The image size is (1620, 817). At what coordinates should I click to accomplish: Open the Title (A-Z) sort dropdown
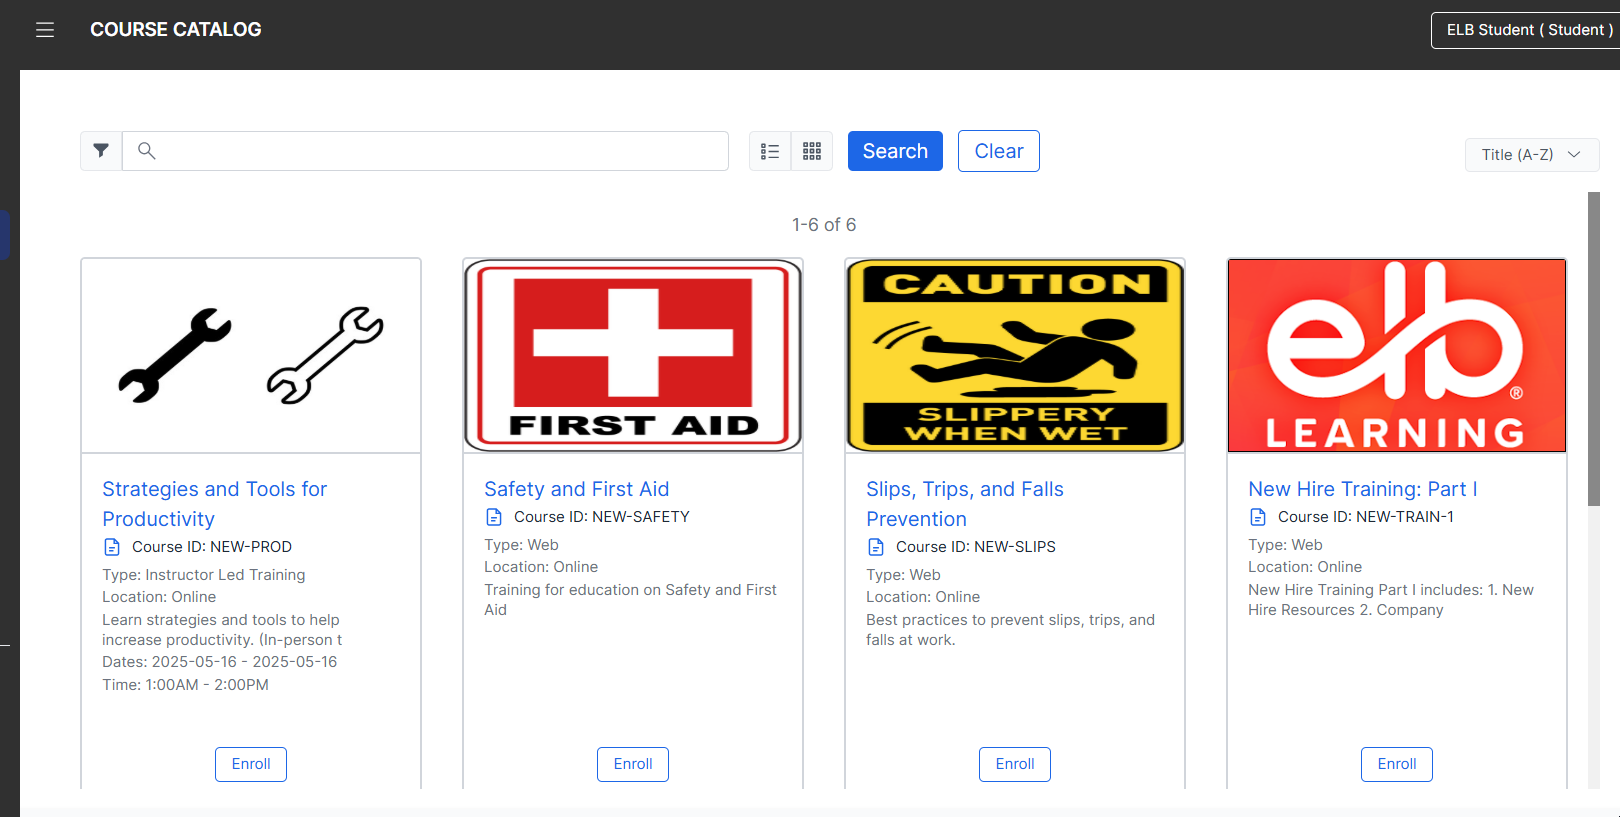[1531, 155]
